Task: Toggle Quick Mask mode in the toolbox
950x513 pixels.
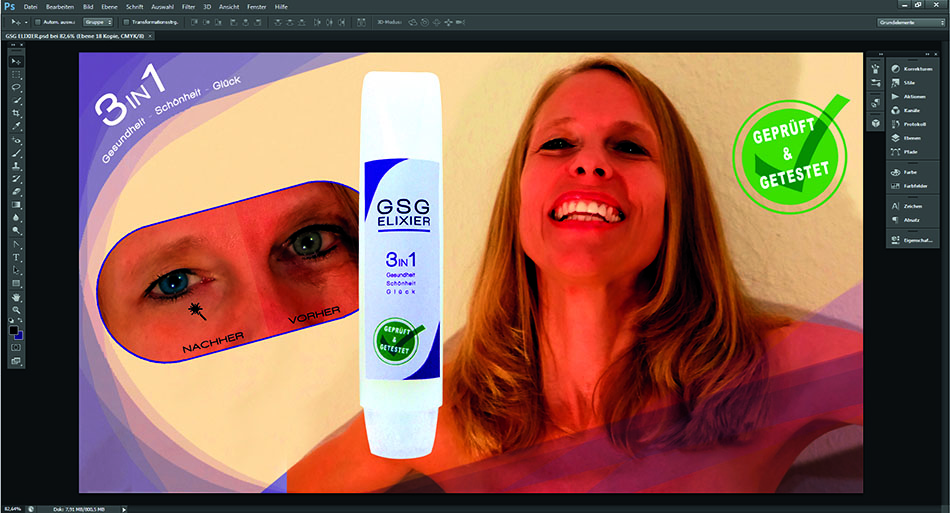Action: click(16, 348)
